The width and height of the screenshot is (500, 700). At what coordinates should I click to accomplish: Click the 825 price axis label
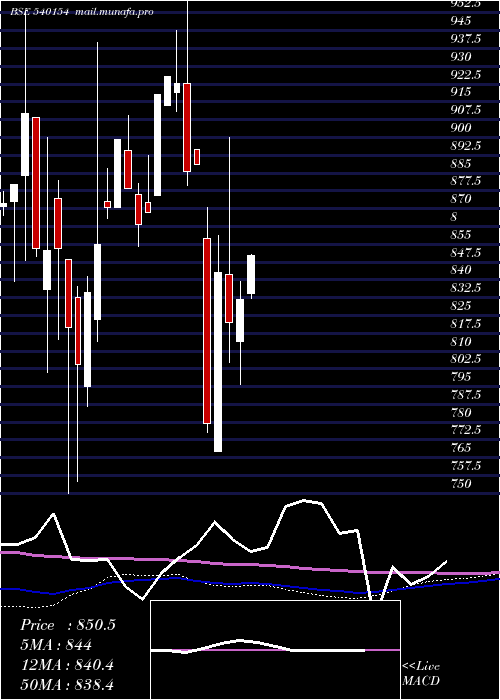pyautogui.click(x=461, y=305)
